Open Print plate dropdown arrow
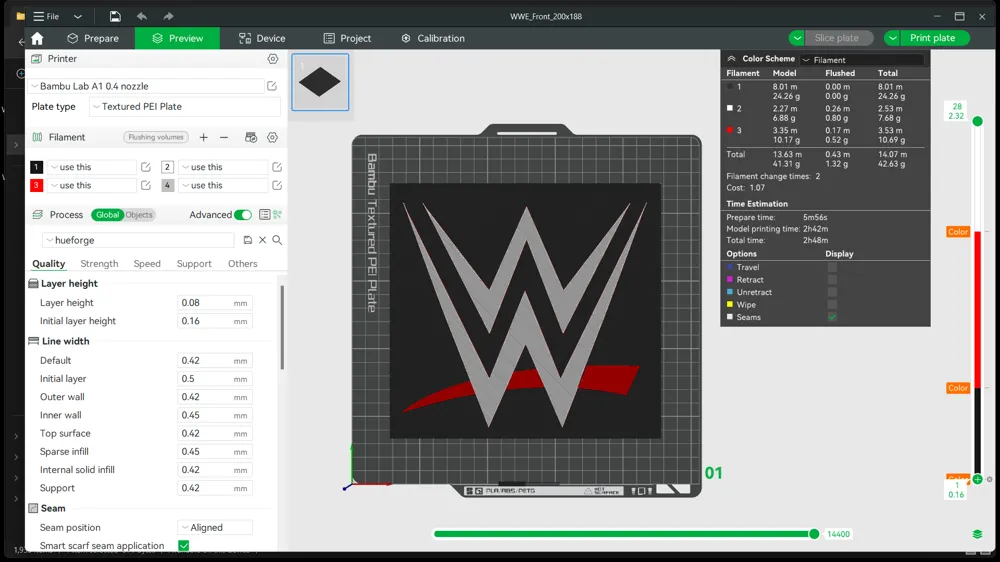Image resolution: width=1000 pixels, height=562 pixels. click(893, 38)
